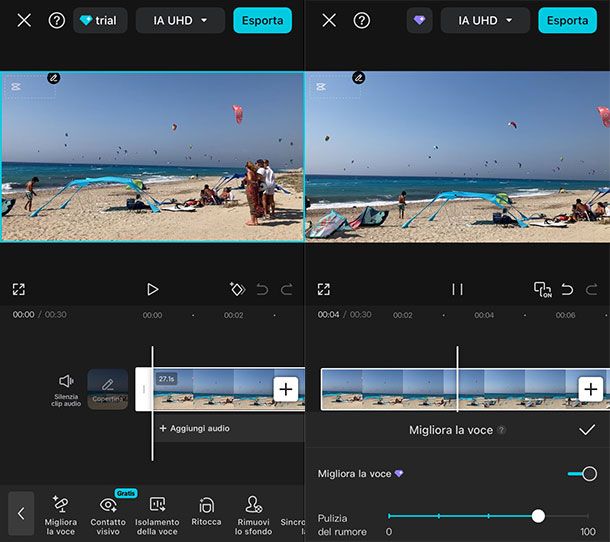Select the Ritocca tool
This screenshot has height=542, width=610.
tap(206, 513)
